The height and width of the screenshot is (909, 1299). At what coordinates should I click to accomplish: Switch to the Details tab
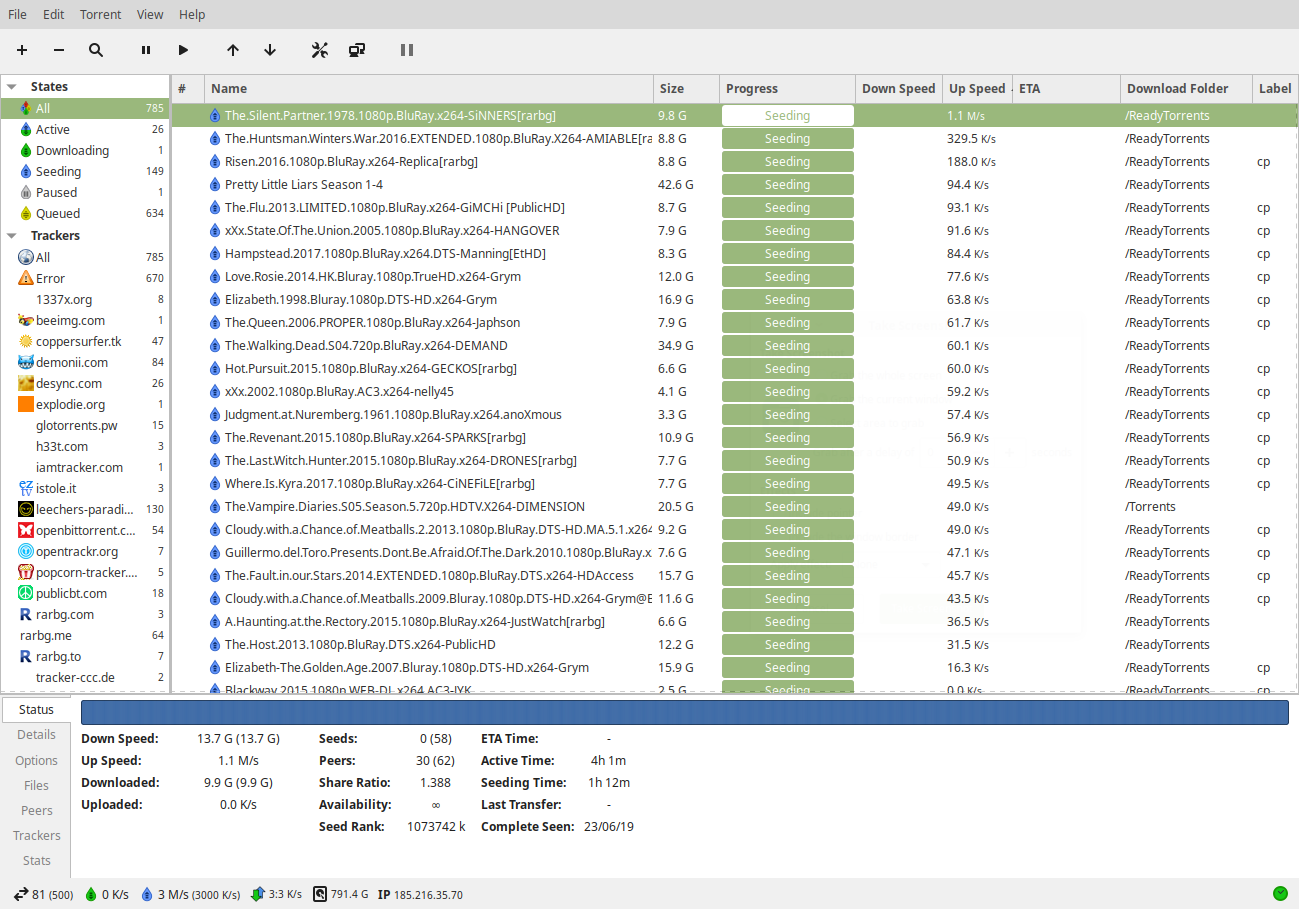point(36,734)
